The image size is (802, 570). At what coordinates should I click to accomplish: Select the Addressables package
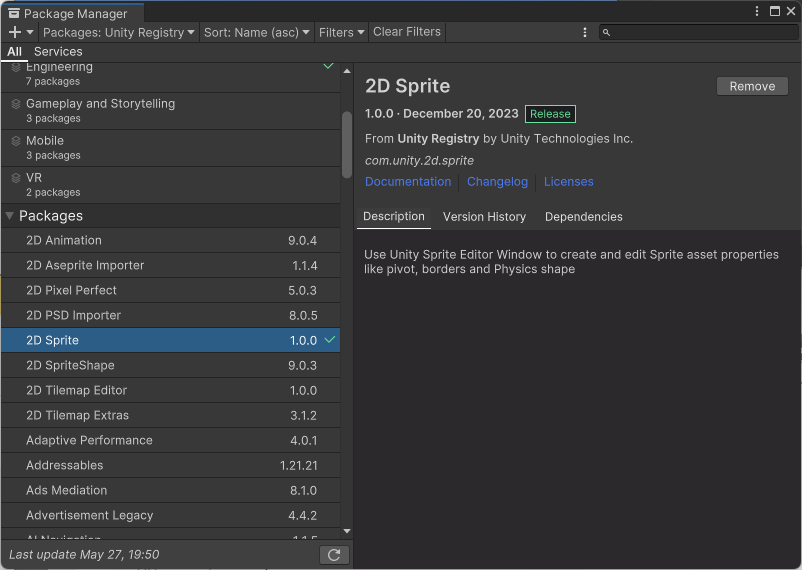(171, 466)
